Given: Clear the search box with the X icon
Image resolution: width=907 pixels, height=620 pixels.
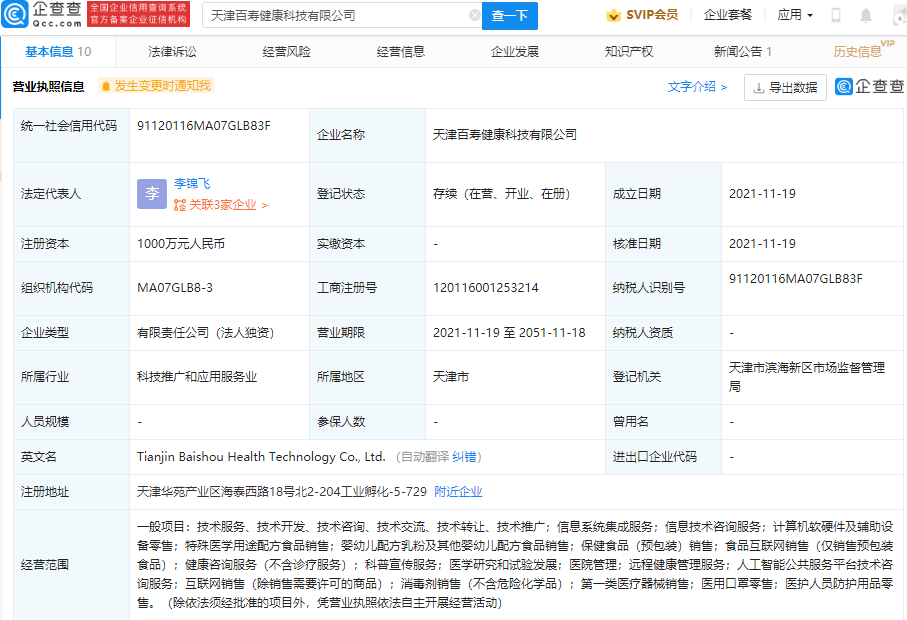Looking at the screenshot, I should (x=474, y=16).
